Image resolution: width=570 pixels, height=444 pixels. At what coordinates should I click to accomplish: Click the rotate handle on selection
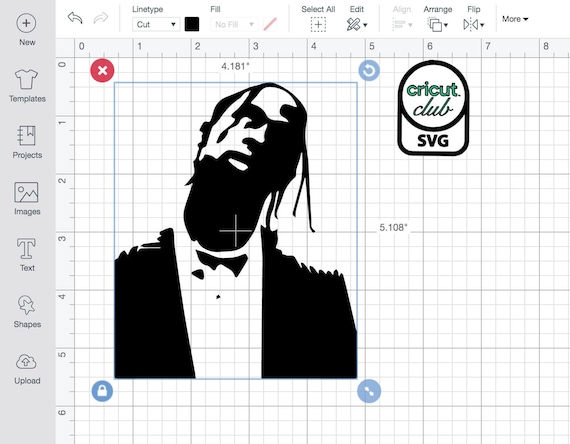(x=369, y=71)
